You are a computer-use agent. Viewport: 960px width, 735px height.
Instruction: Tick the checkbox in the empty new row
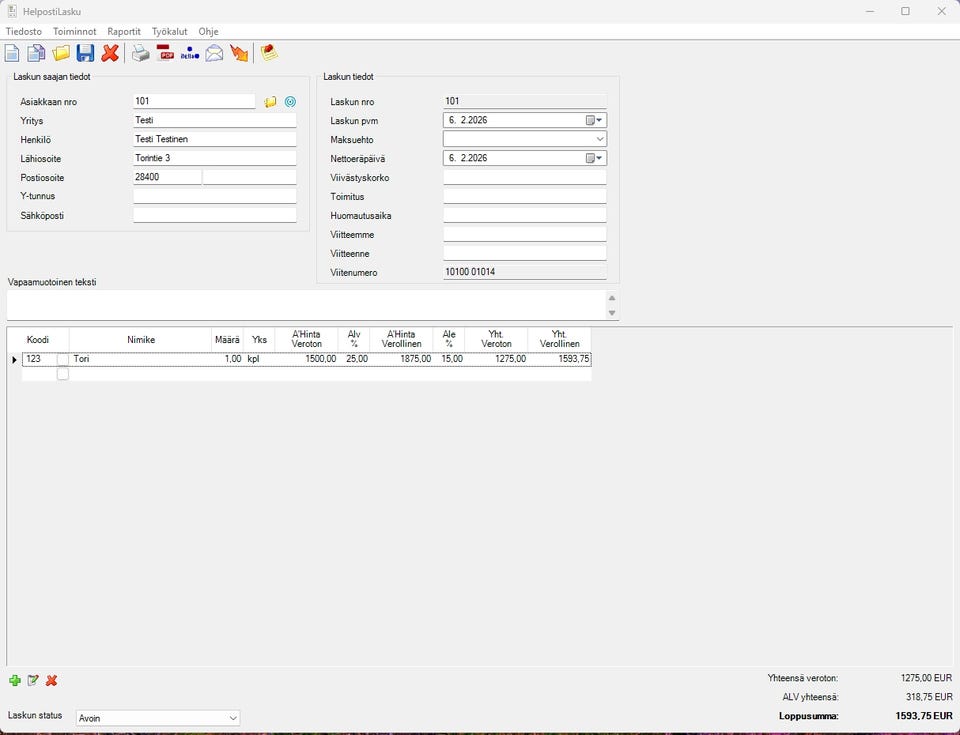pyautogui.click(x=62, y=374)
